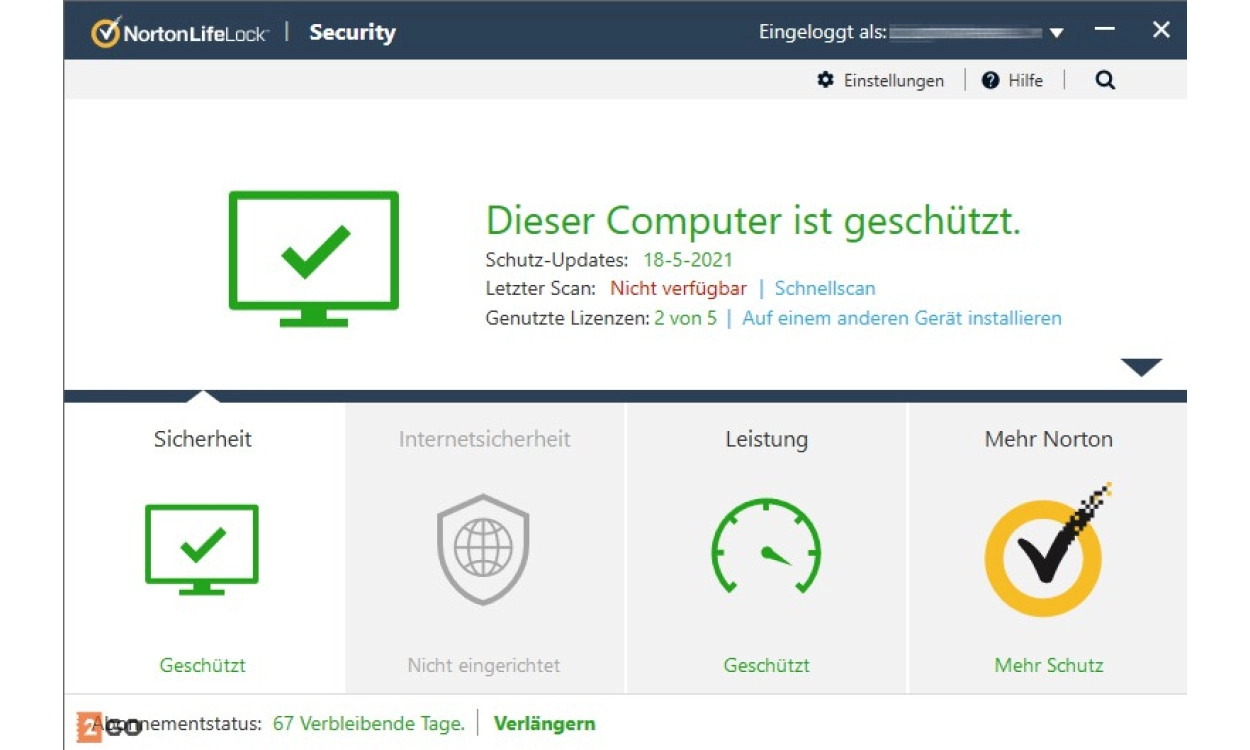The height and width of the screenshot is (750, 1250).
Task: Click the NortonLifeLock logo in title bar
Action: (x=180, y=32)
